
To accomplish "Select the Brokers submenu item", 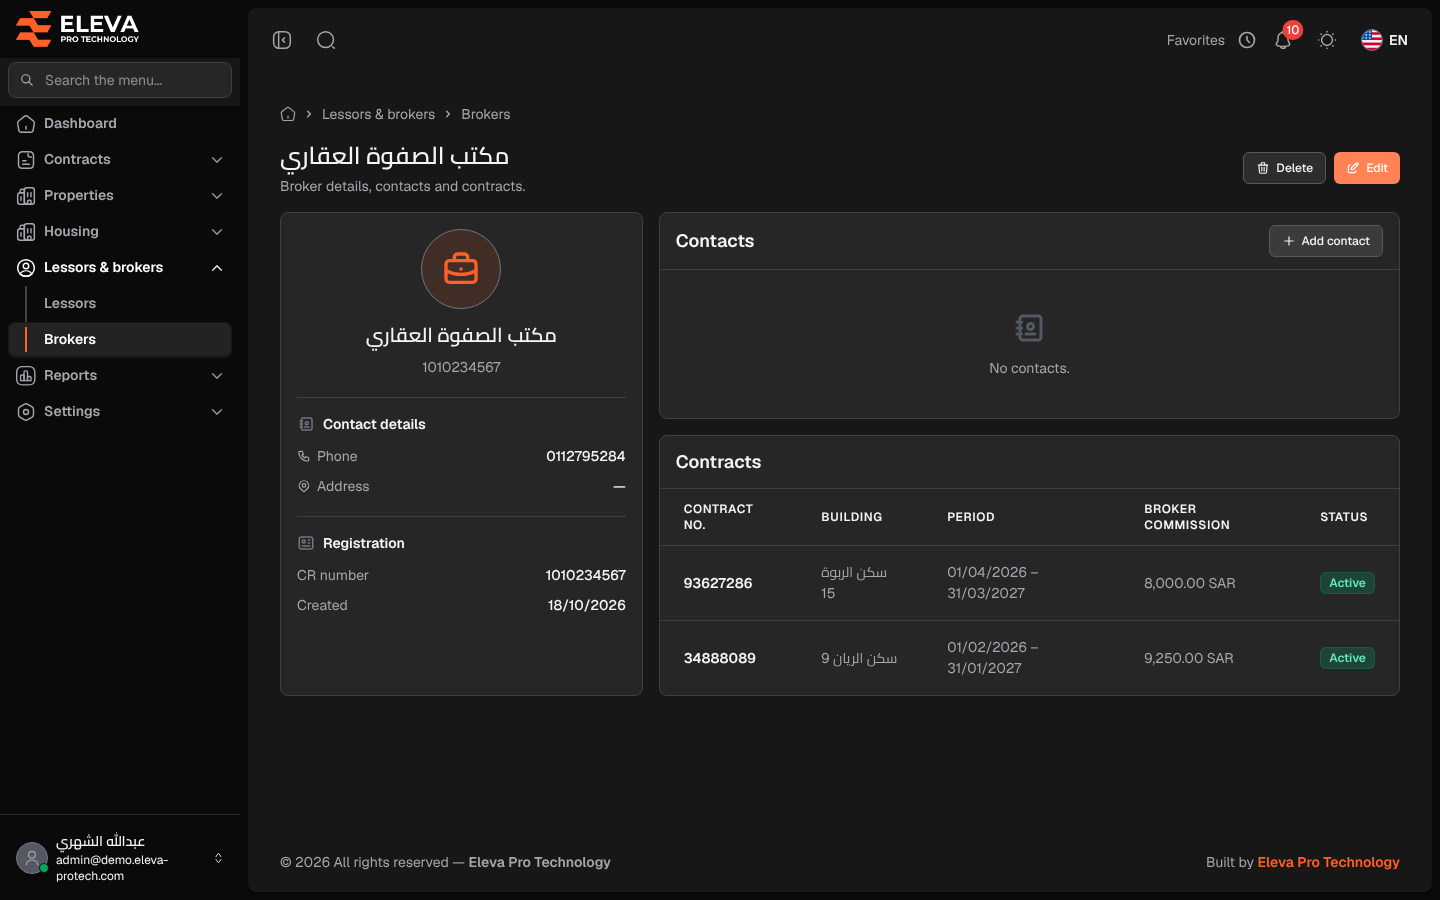I will tap(120, 339).
